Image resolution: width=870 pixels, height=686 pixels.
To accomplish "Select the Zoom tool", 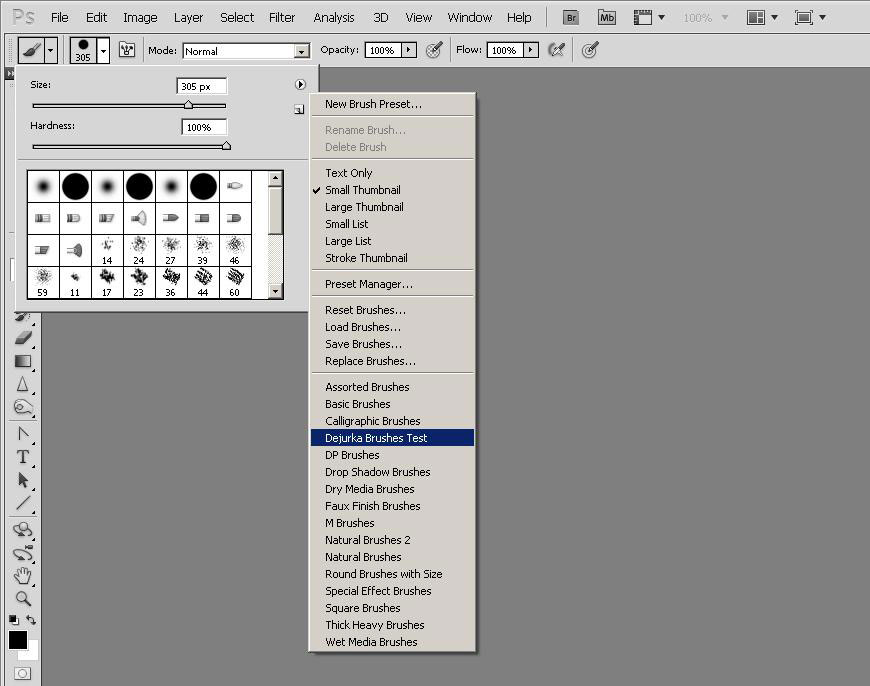I will [22, 599].
